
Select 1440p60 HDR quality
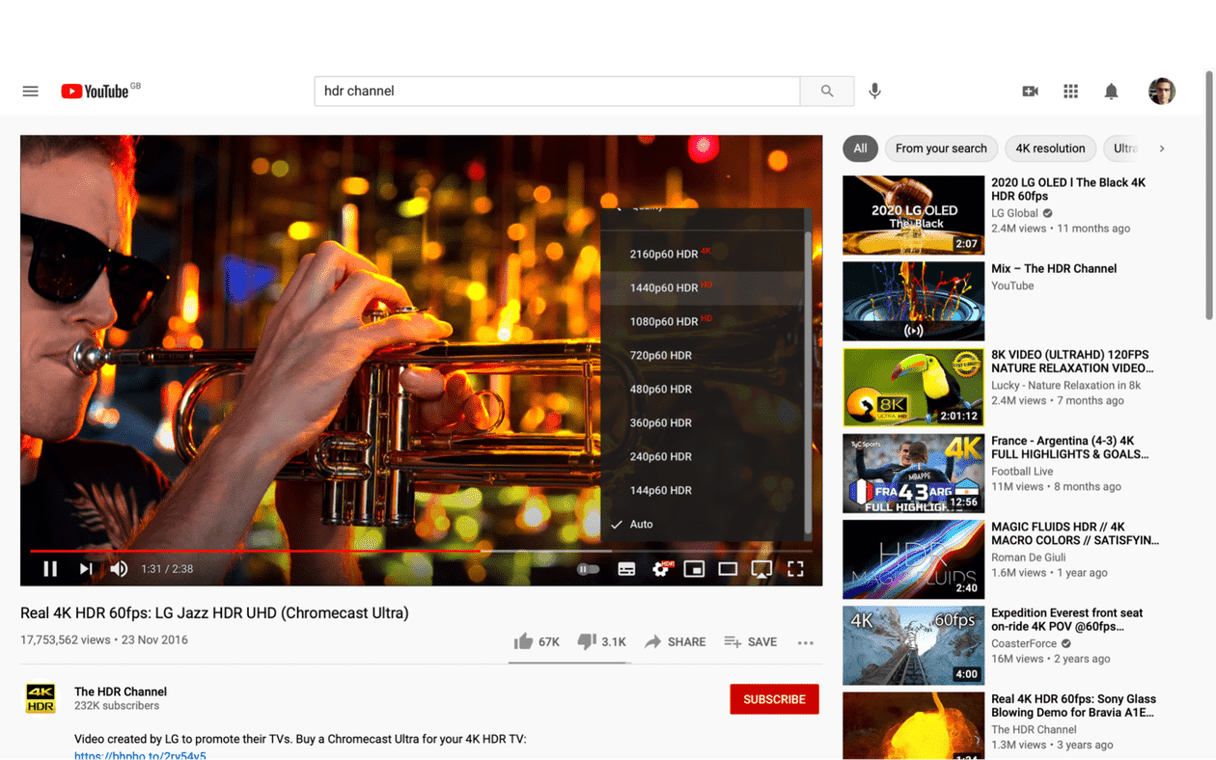pyautogui.click(x=702, y=288)
